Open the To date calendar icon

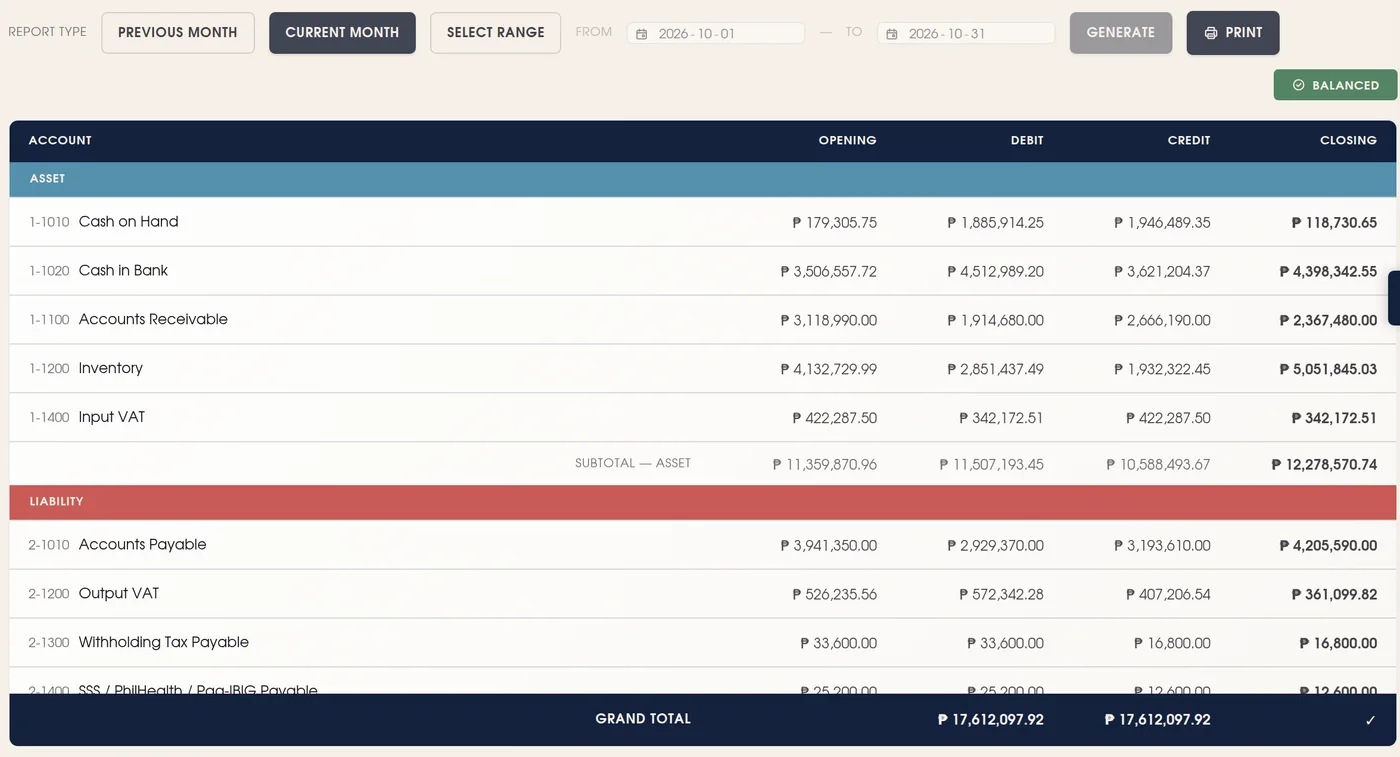[892, 34]
